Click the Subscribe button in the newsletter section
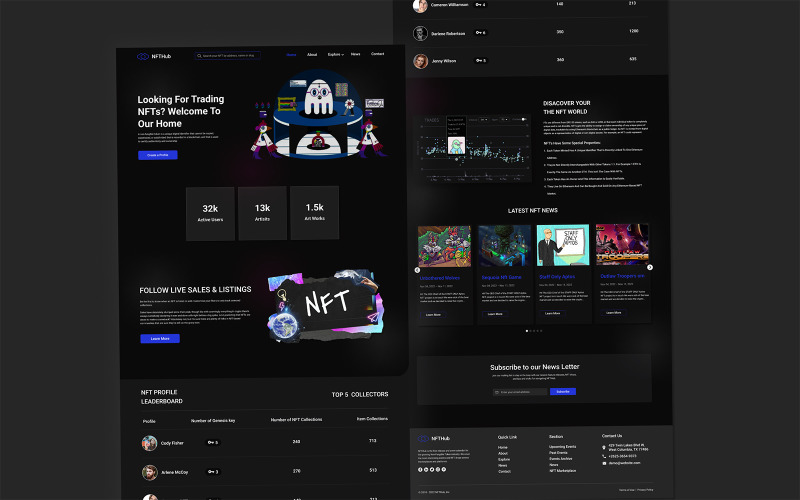 tap(562, 392)
